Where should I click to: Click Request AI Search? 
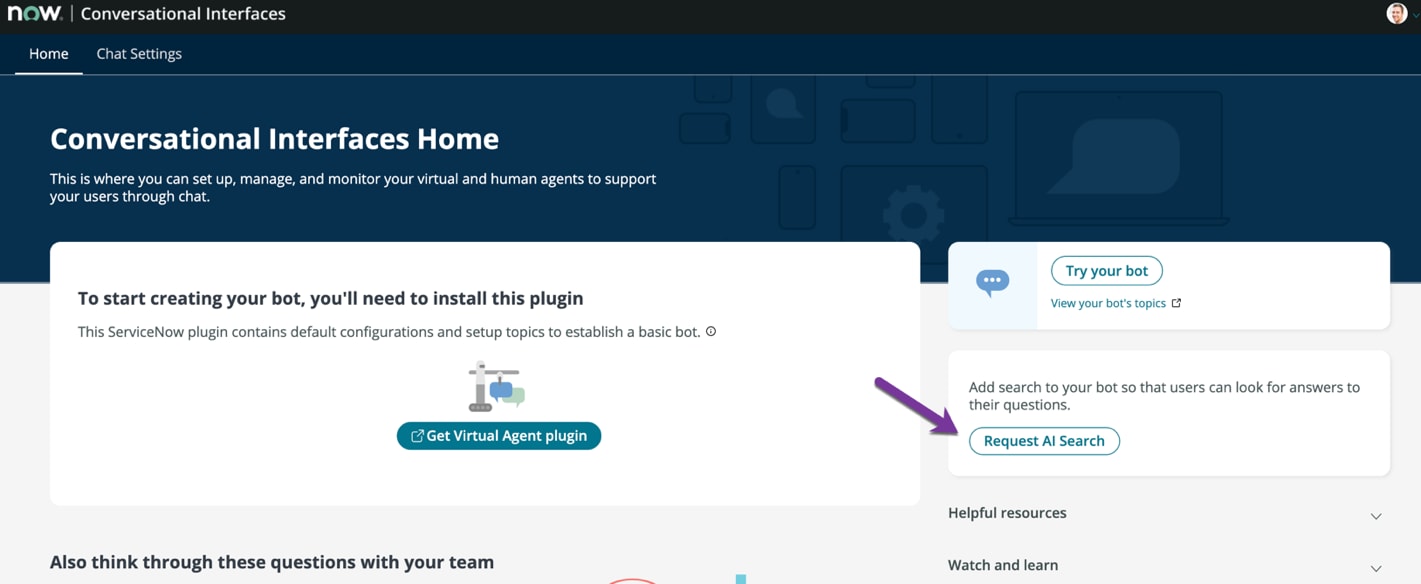pos(1044,440)
